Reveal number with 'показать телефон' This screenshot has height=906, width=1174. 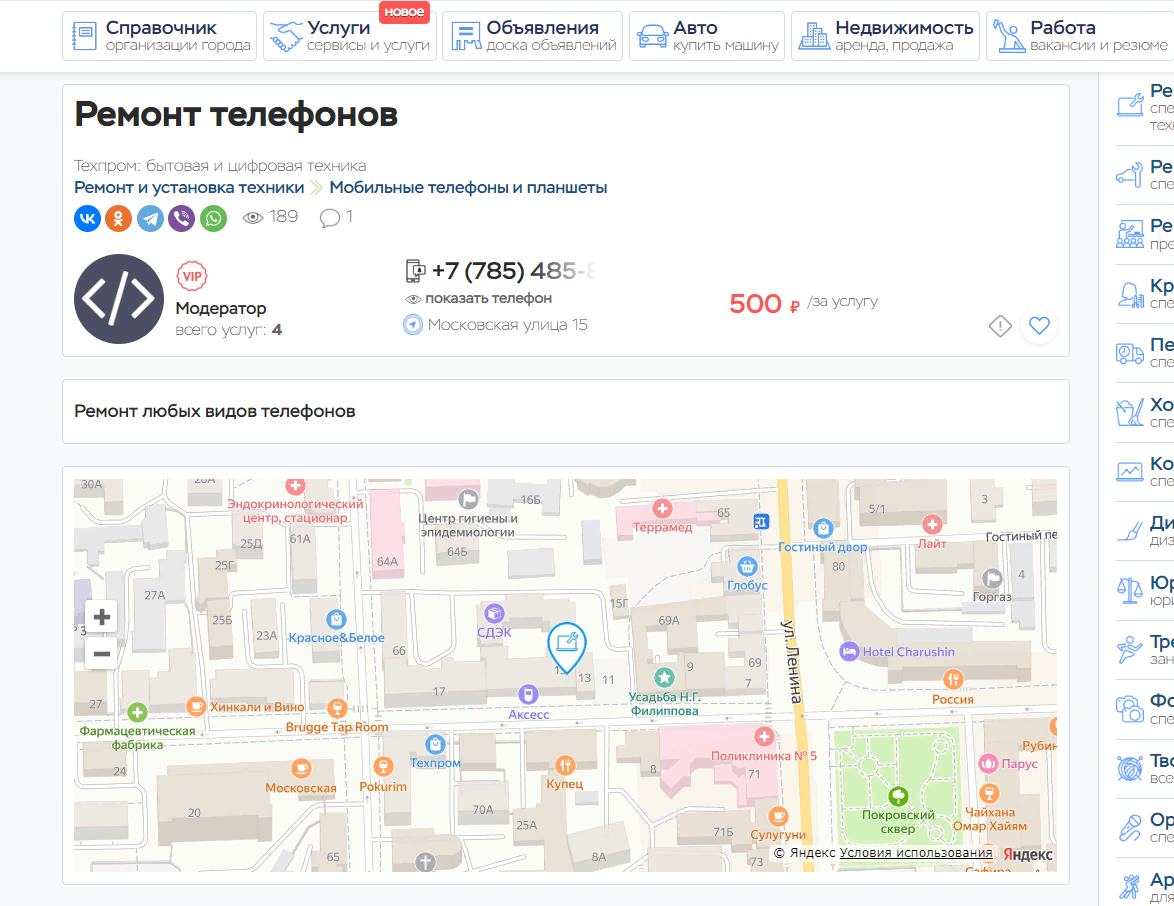pos(487,298)
